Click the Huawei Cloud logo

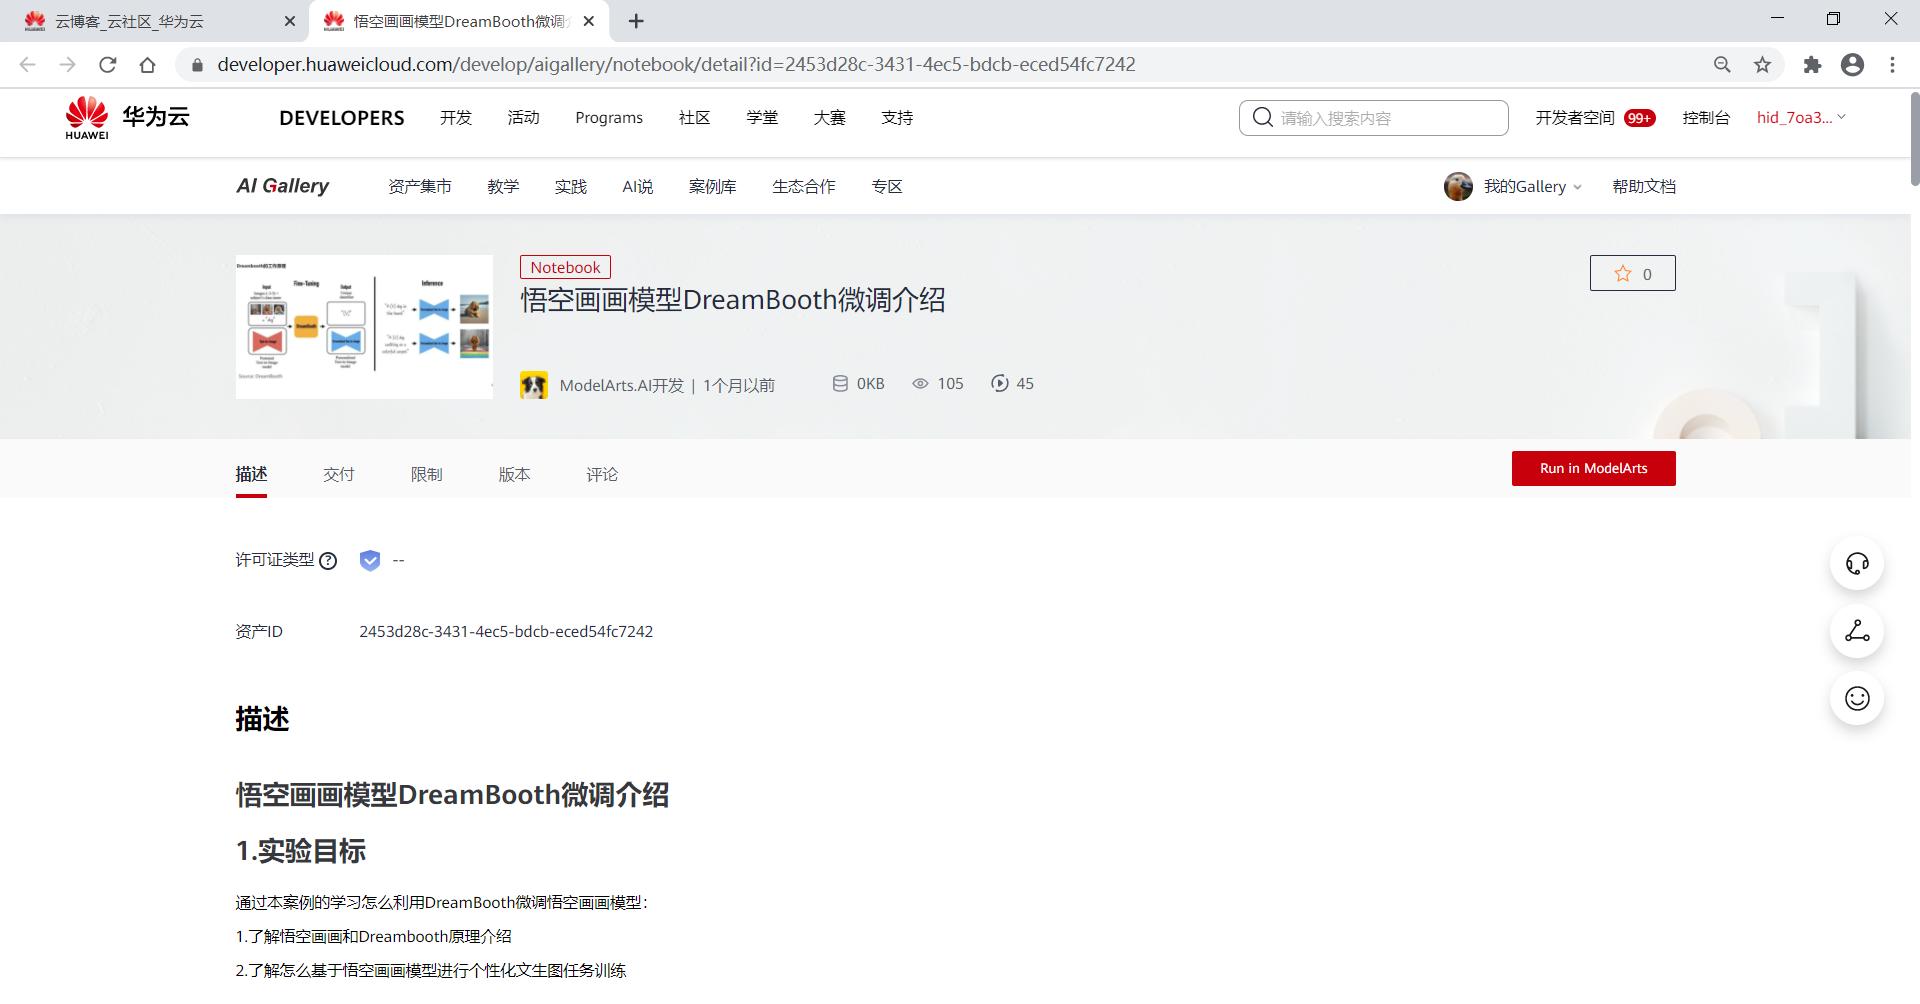point(127,118)
